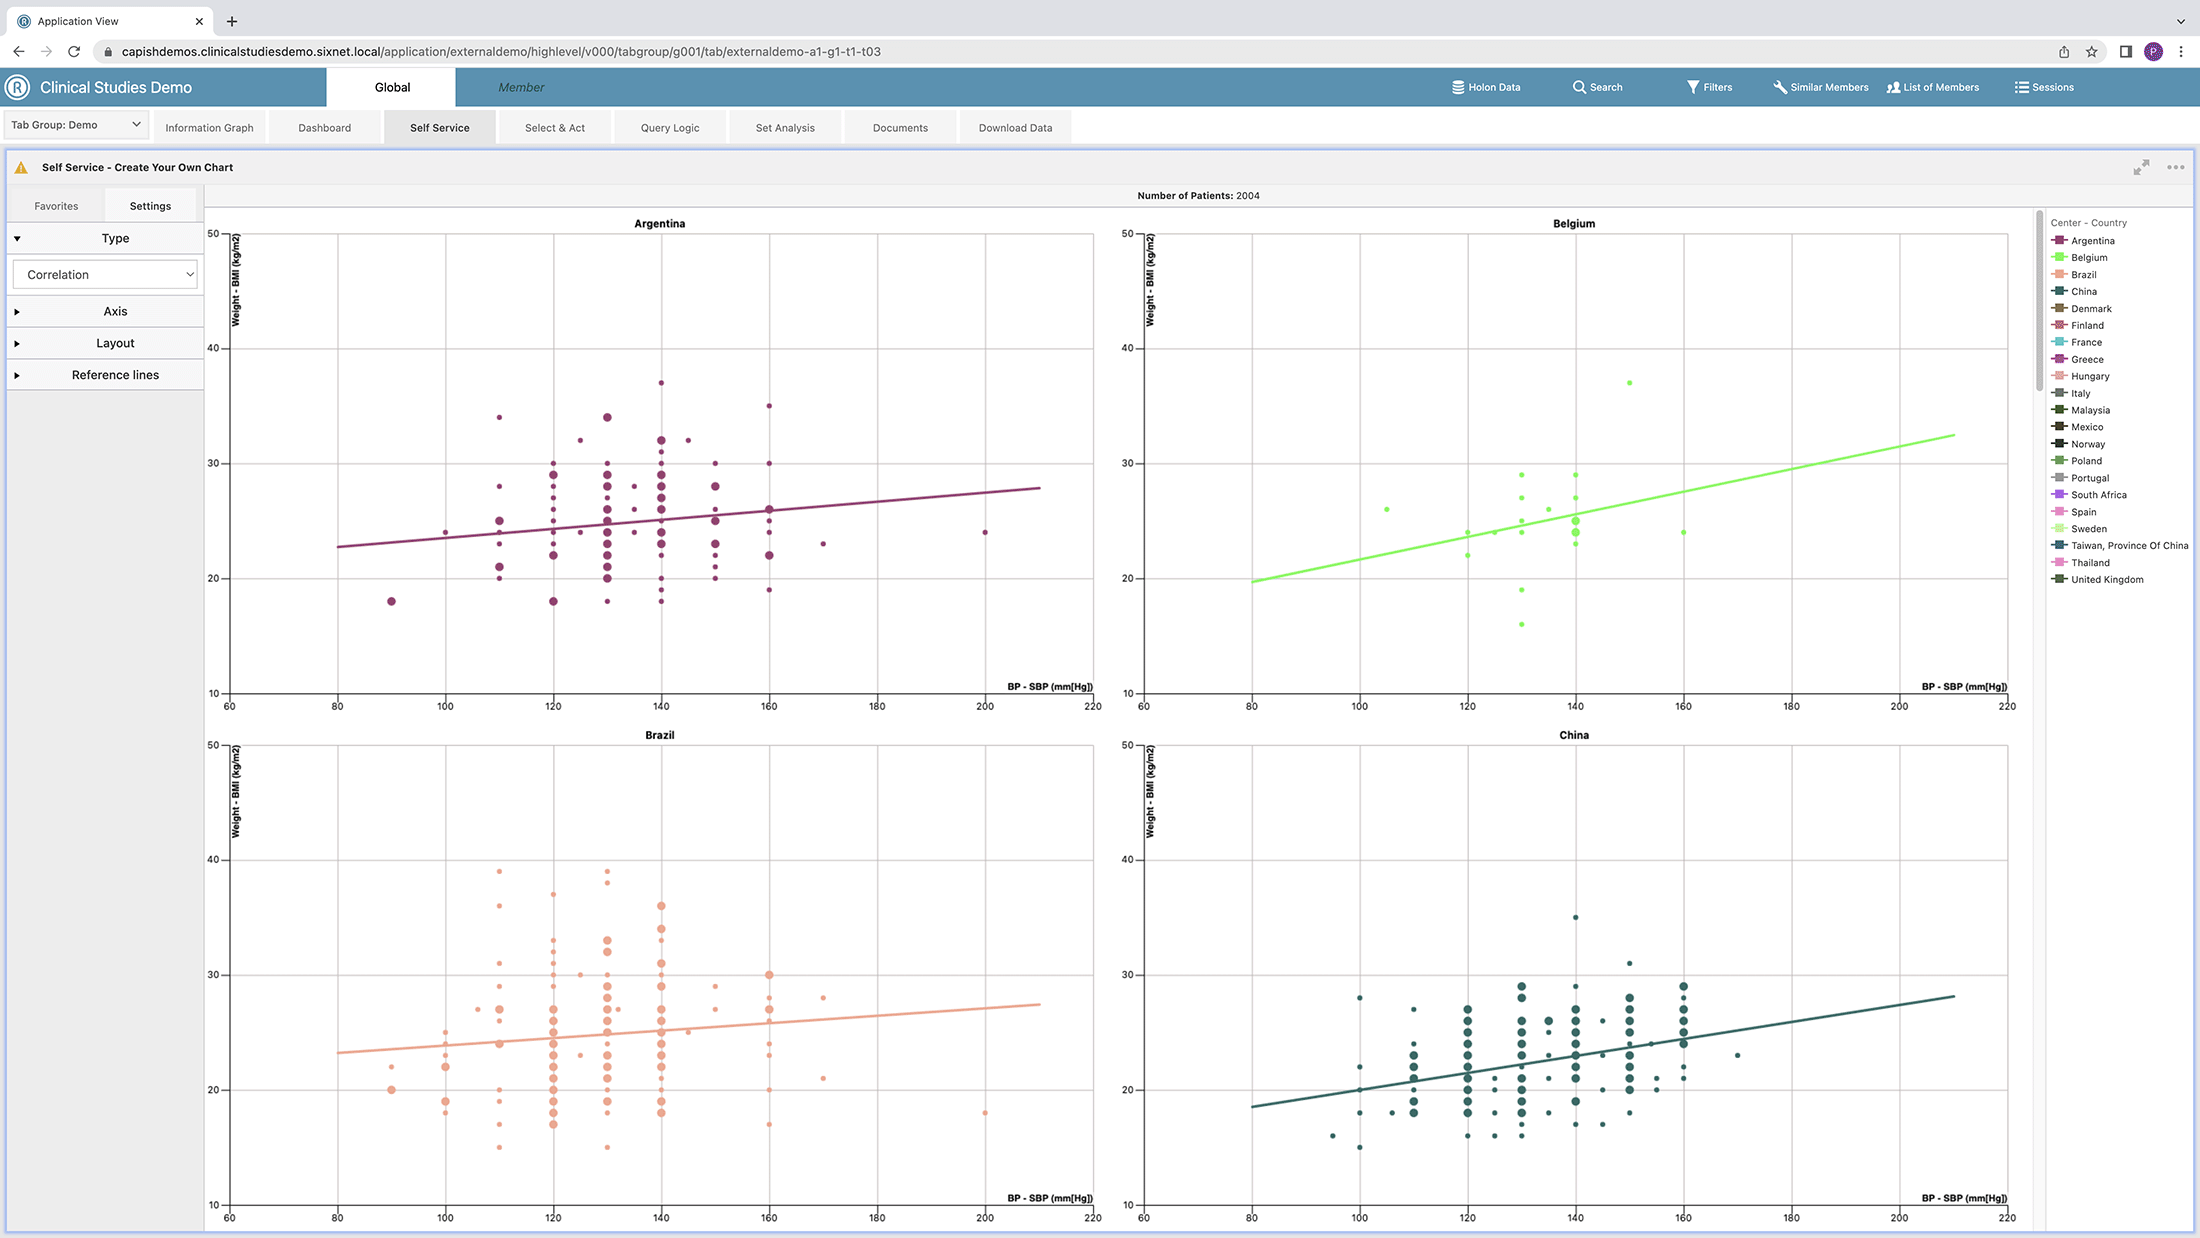Toggle the Argentina legend entry
Image resolution: width=2200 pixels, height=1238 pixels.
pos(2092,241)
